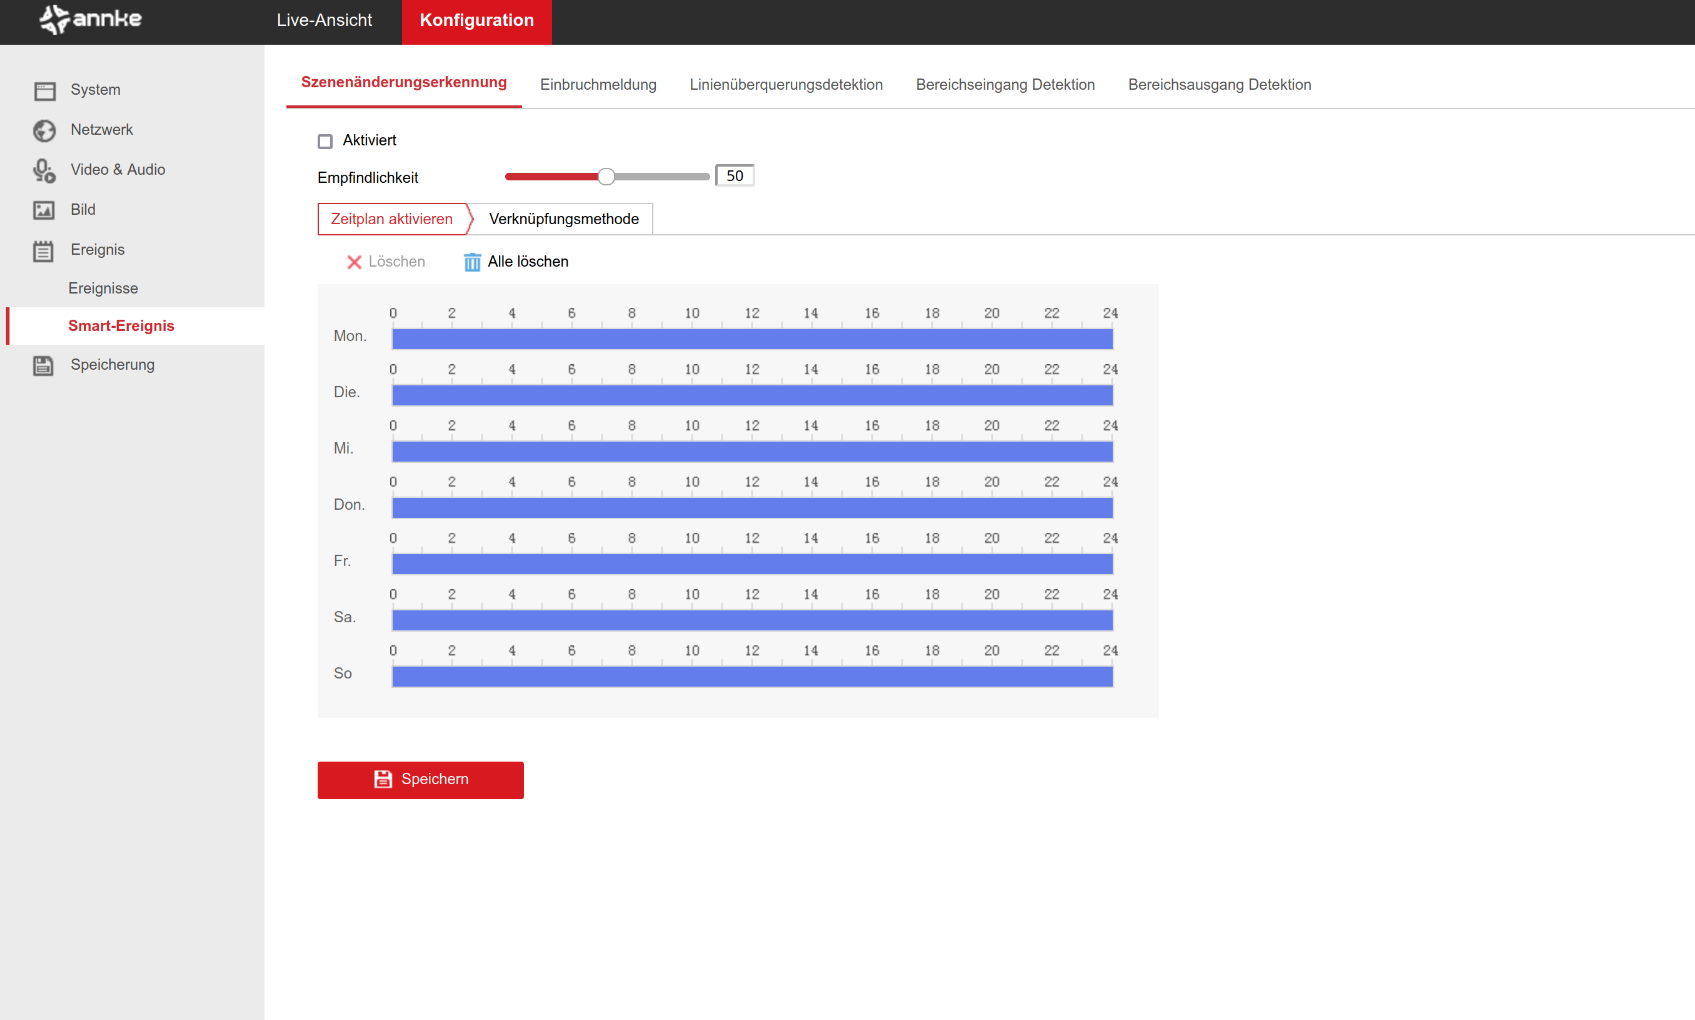
Task: Click the Bild picture icon
Action: coord(45,211)
